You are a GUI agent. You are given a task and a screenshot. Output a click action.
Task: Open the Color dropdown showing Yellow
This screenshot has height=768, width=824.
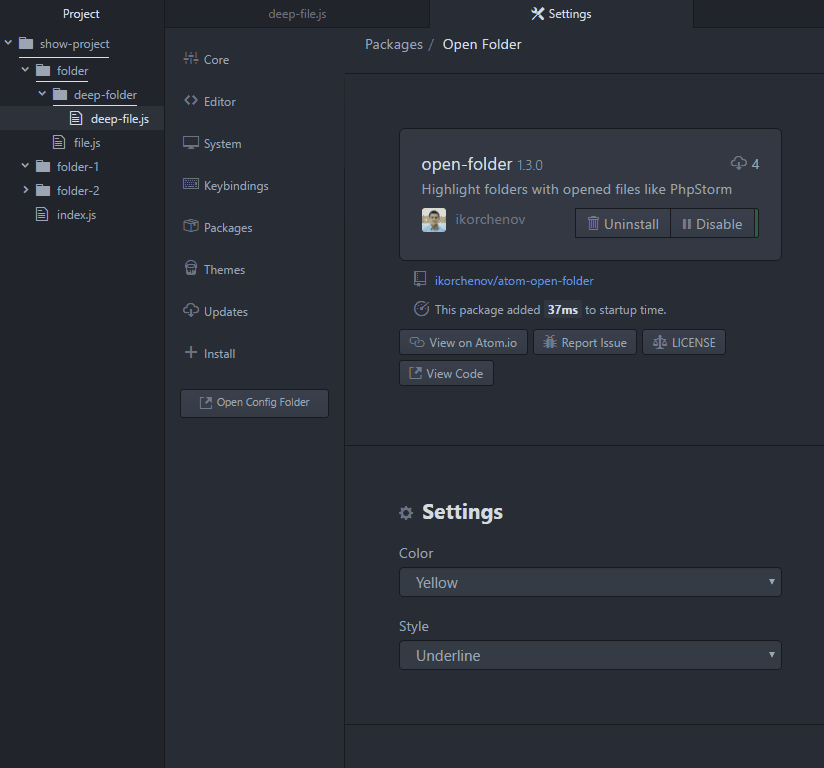[x=590, y=582]
